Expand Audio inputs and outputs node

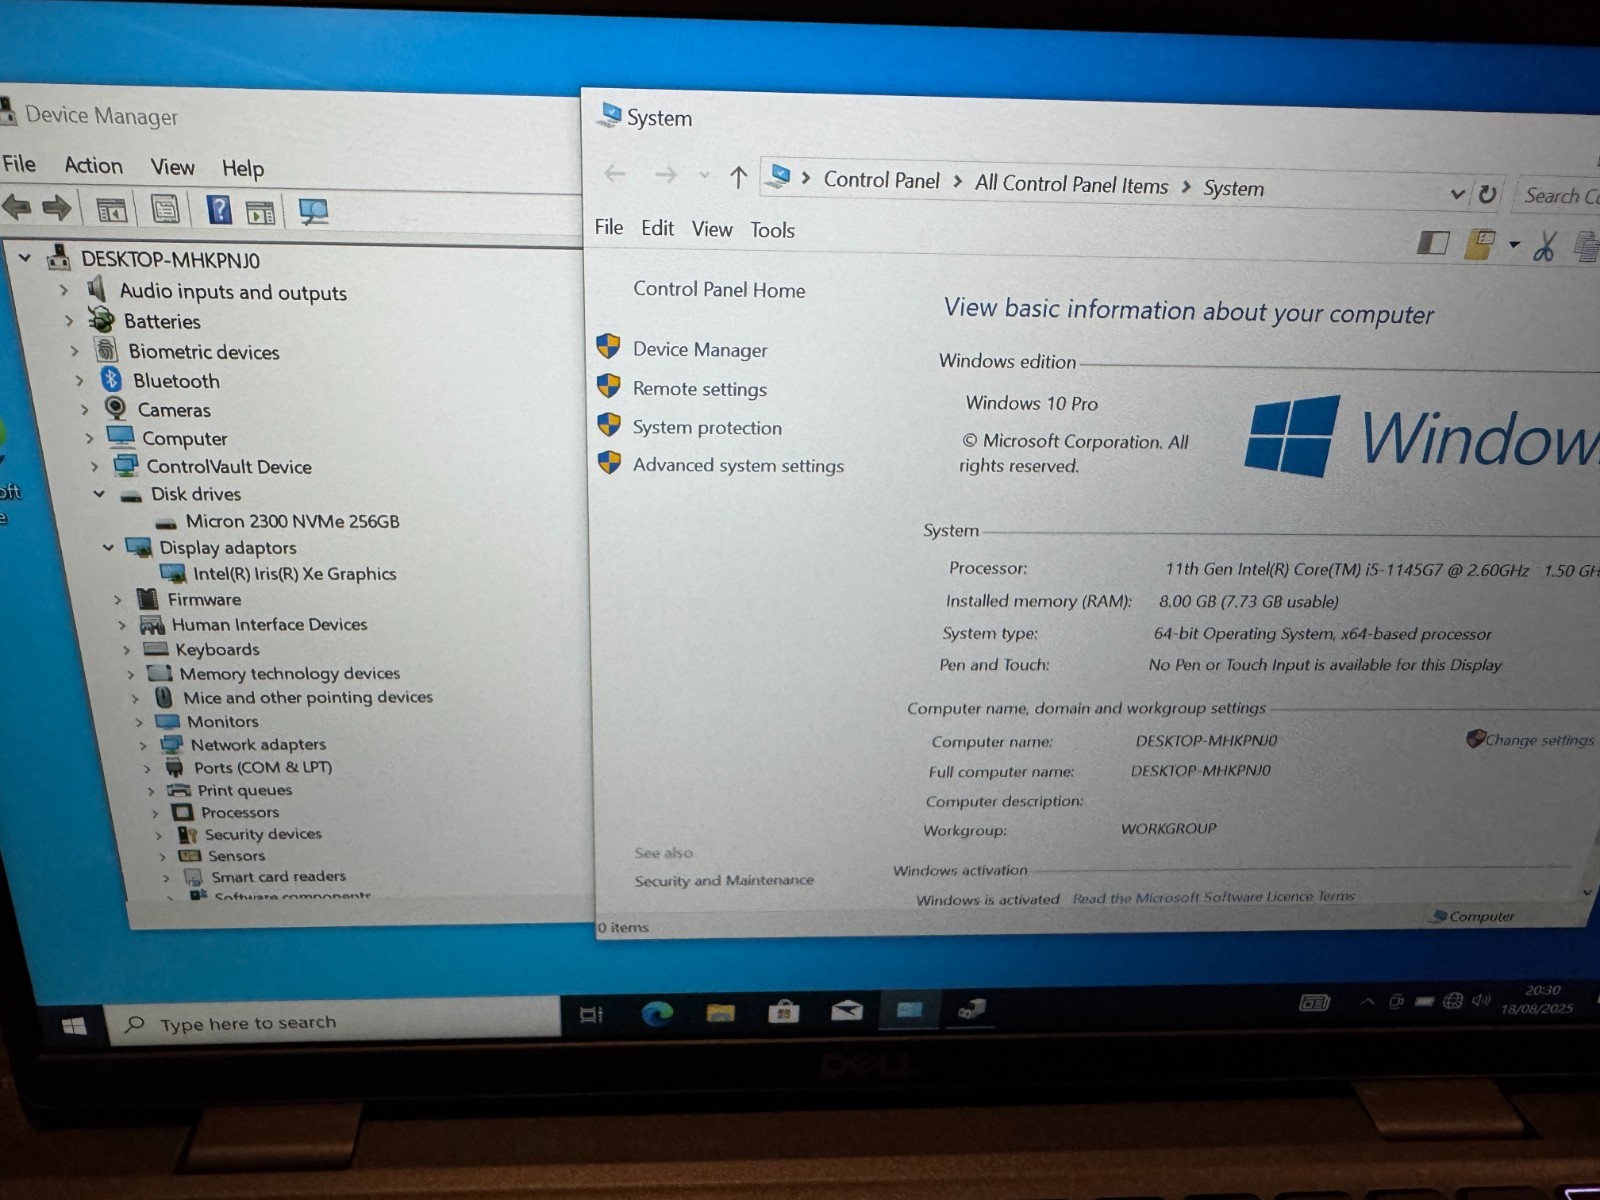coord(64,290)
